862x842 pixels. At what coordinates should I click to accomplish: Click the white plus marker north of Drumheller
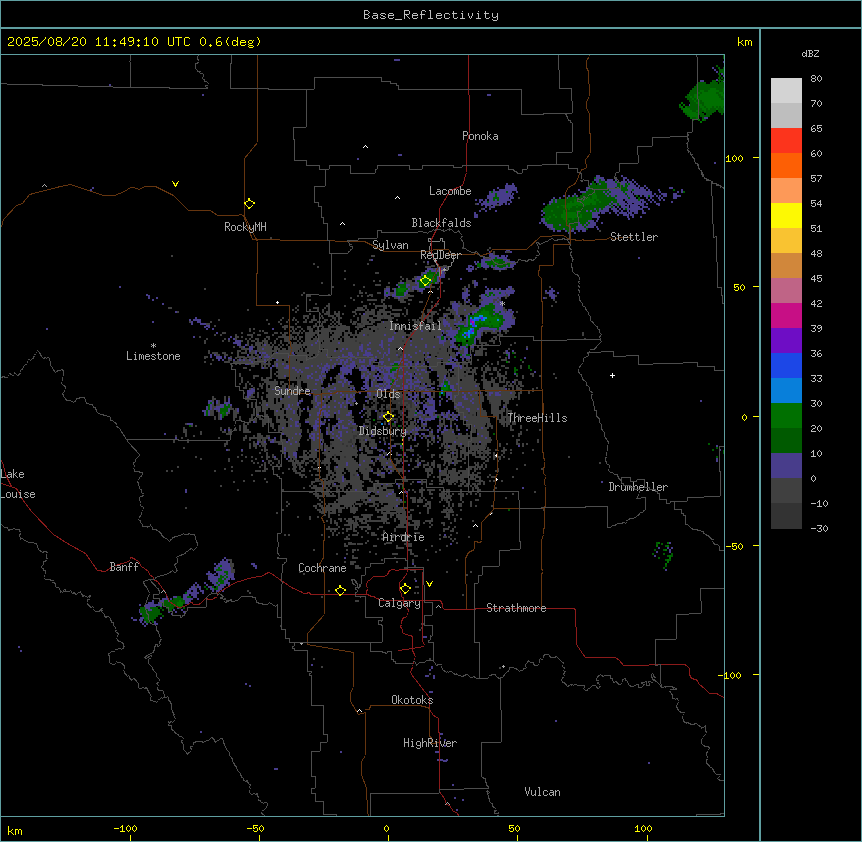coord(612,375)
